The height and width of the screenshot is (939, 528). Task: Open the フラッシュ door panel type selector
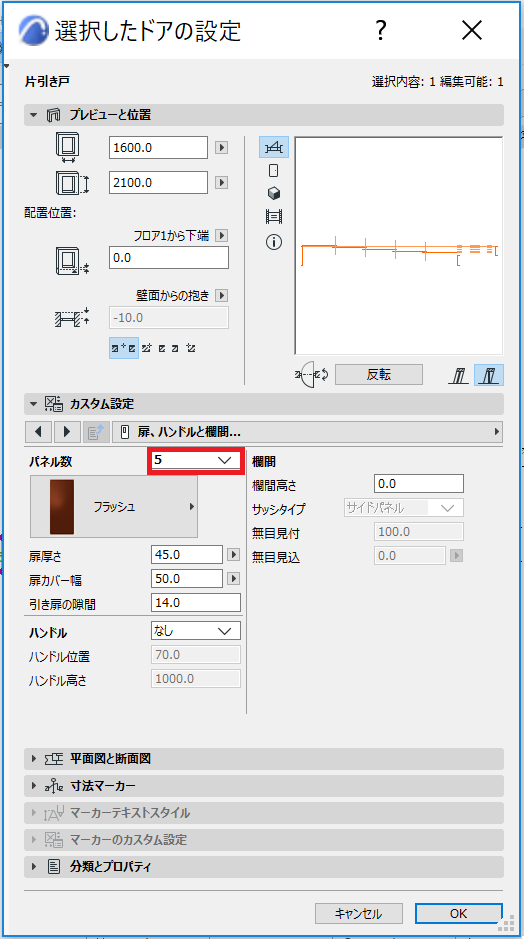tap(114, 507)
